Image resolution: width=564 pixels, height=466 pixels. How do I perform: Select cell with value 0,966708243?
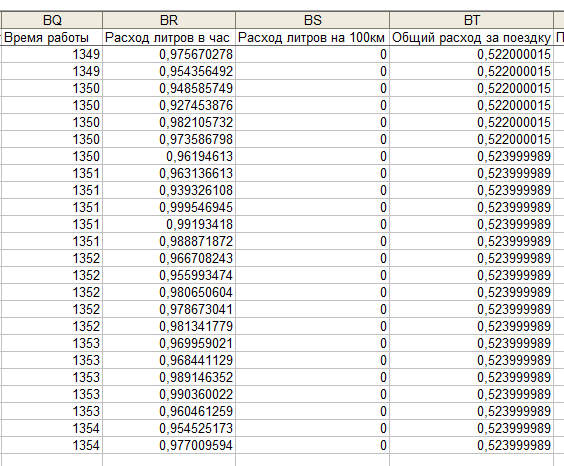(169, 259)
